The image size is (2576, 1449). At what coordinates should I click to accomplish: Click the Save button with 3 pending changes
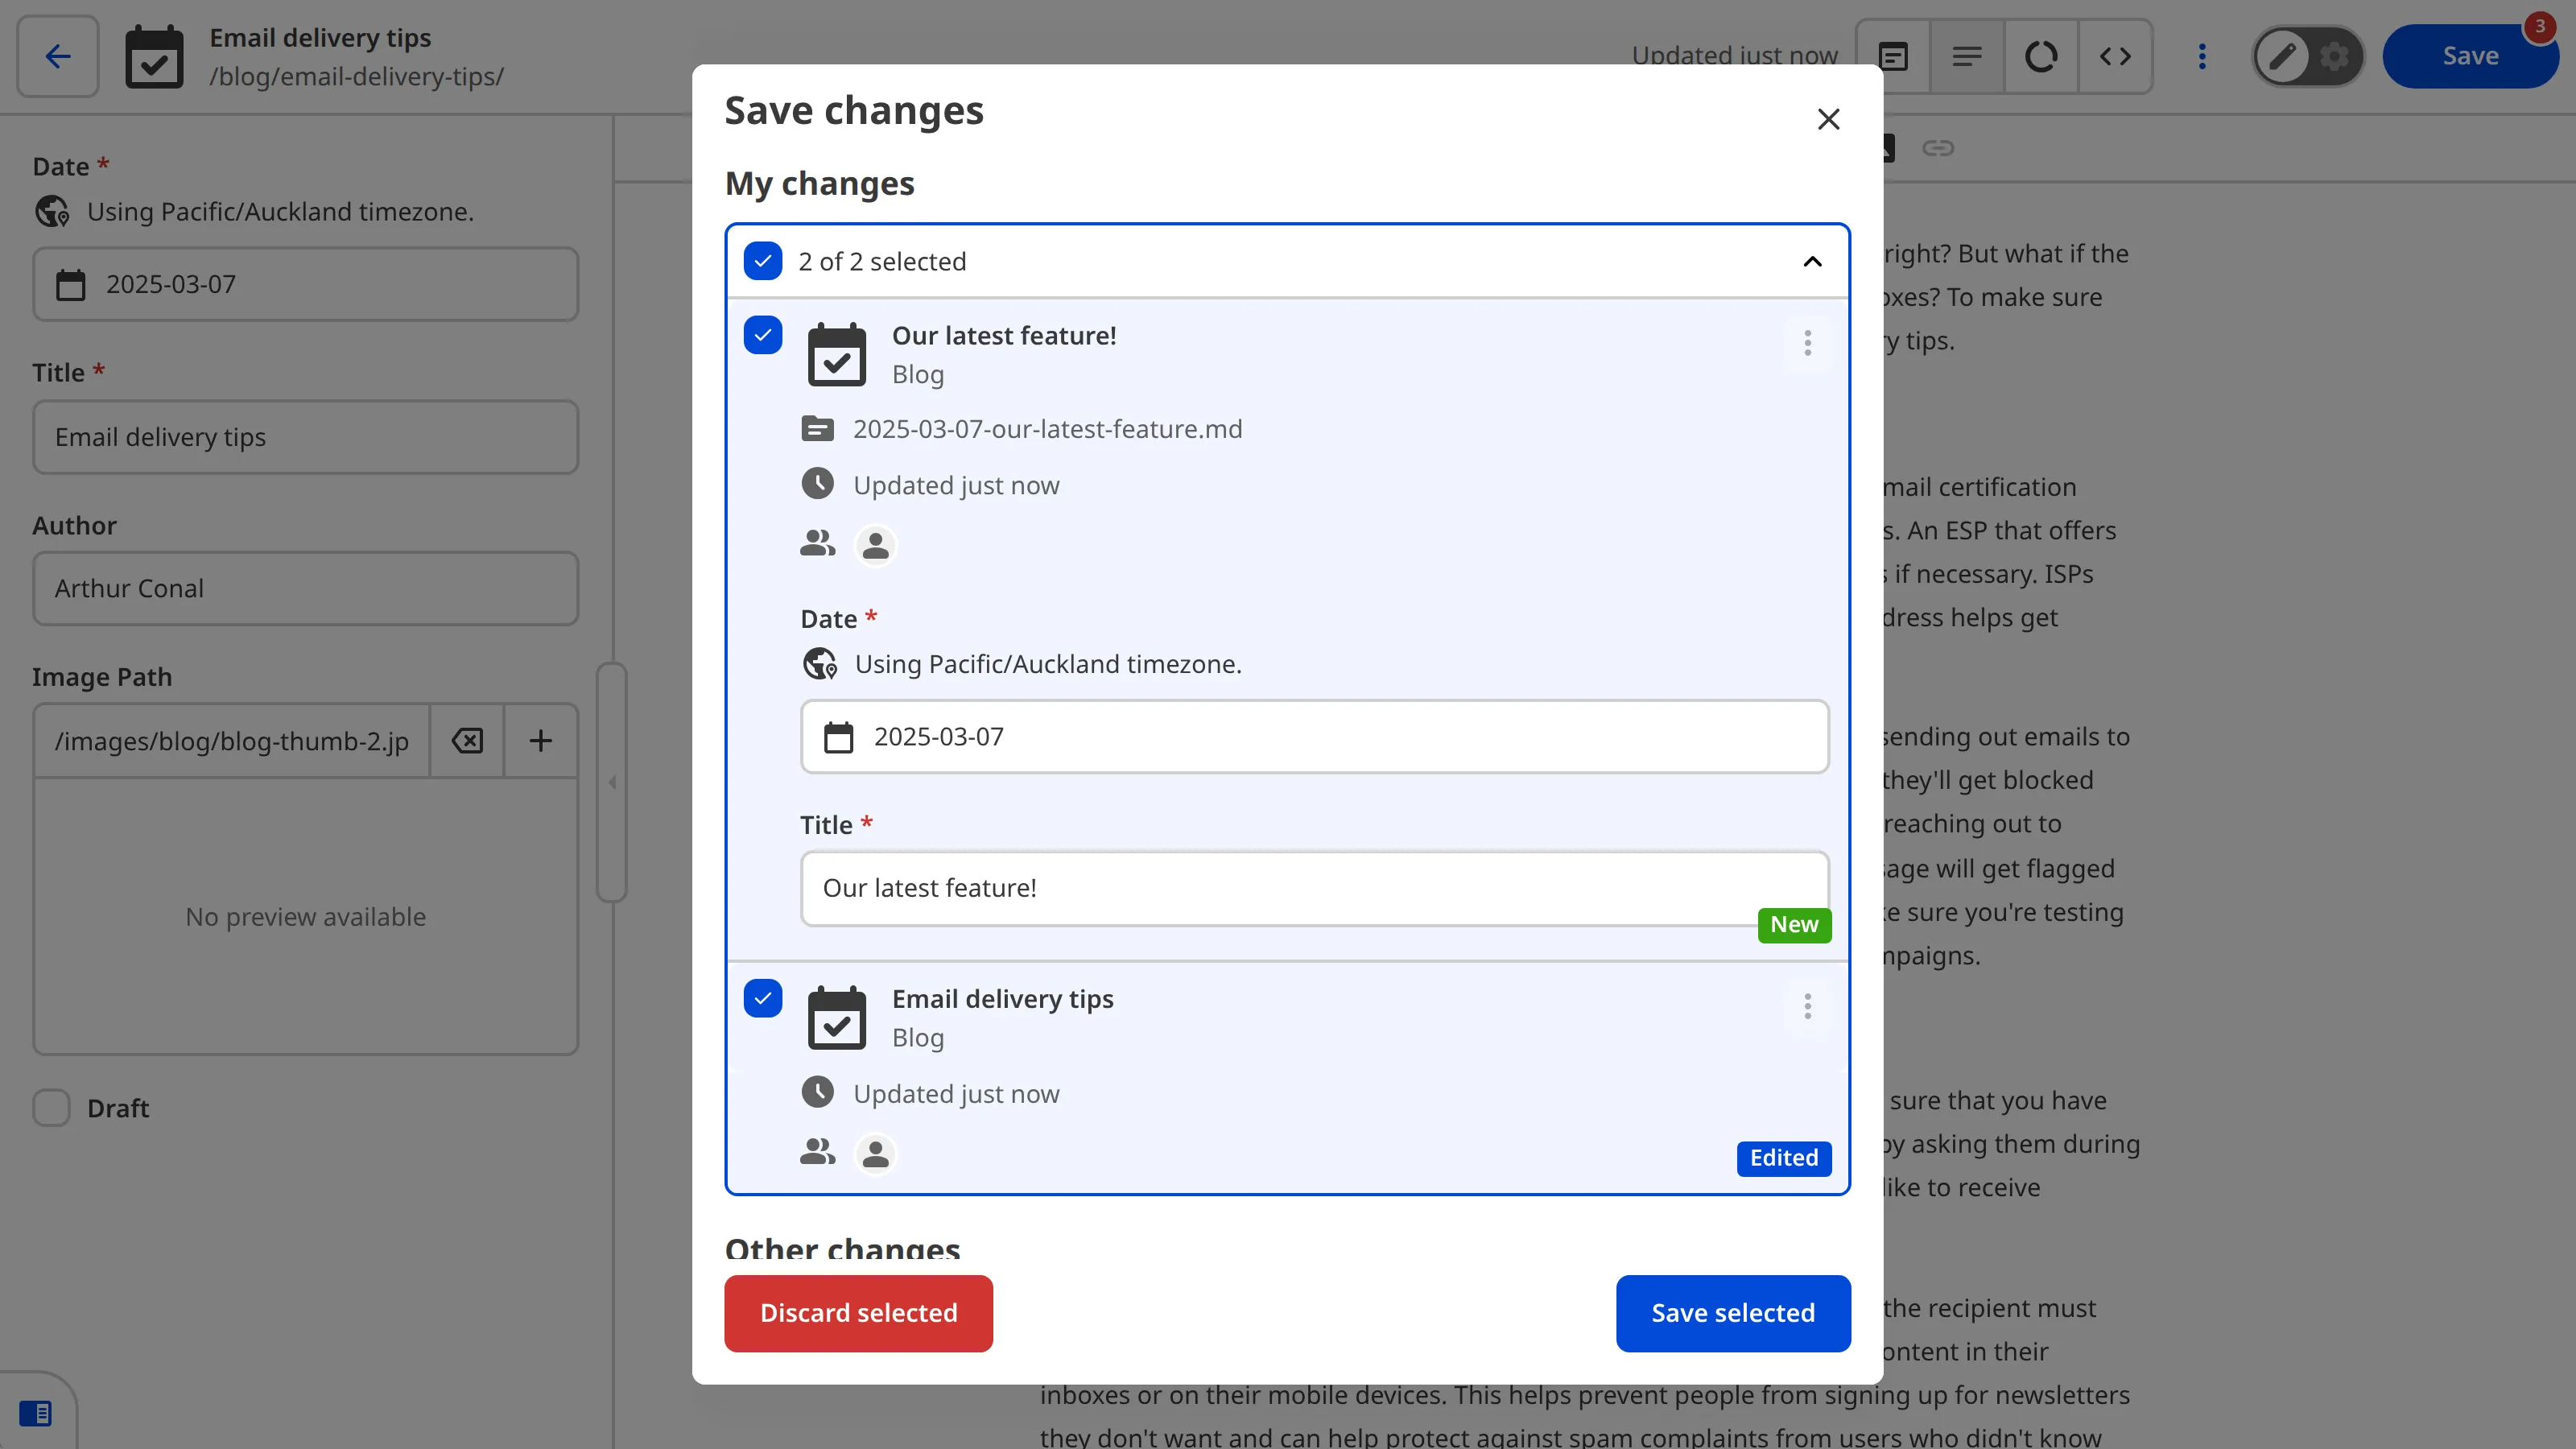(x=2471, y=55)
